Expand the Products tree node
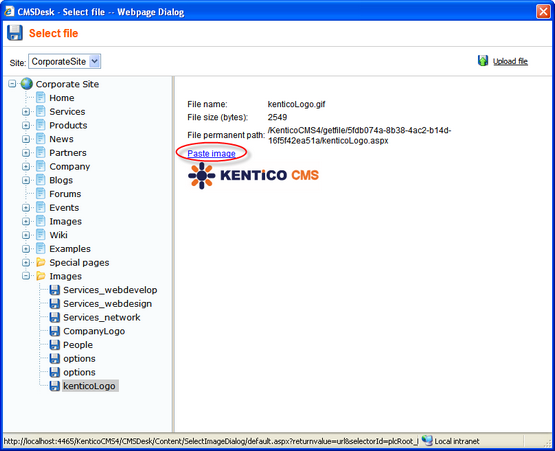Image resolution: width=555 pixels, height=451 pixels. click(x=26, y=125)
